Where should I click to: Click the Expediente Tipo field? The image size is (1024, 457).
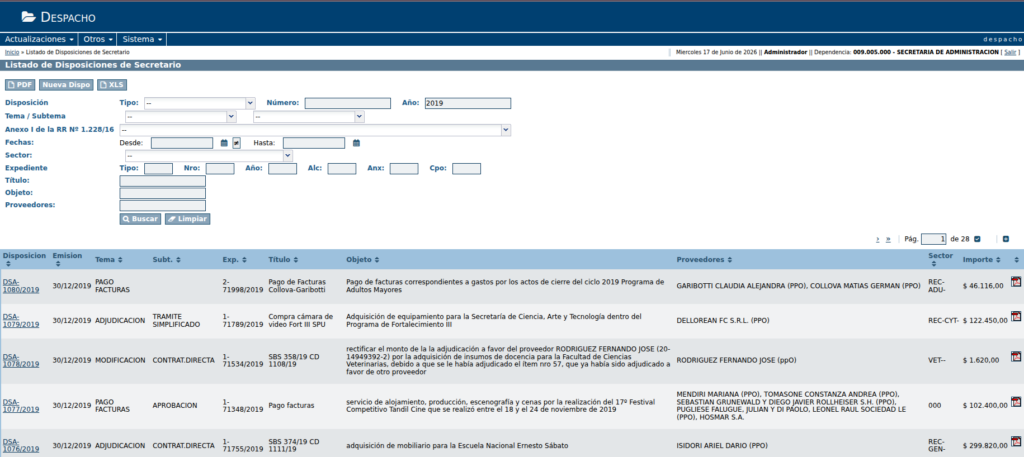(x=158, y=168)
